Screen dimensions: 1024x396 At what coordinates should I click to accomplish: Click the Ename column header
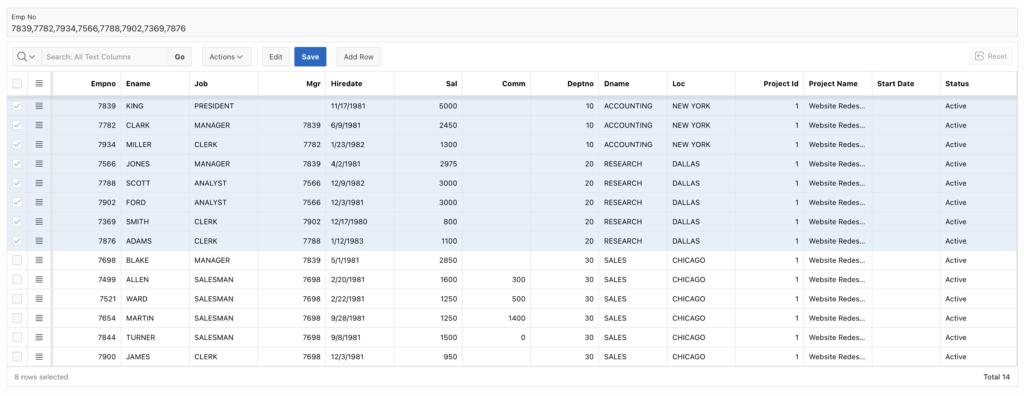(x=155, y=84)
